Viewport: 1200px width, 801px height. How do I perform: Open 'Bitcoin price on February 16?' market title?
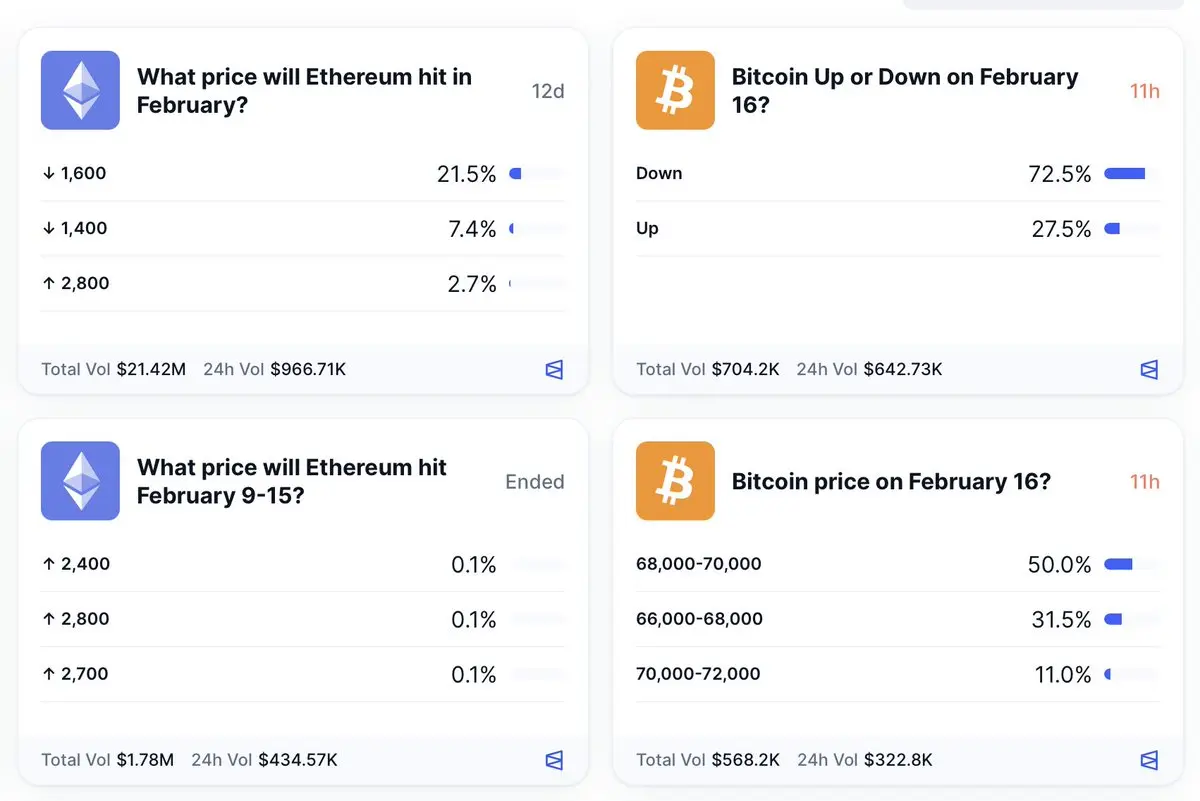click(x=891, y=481)
